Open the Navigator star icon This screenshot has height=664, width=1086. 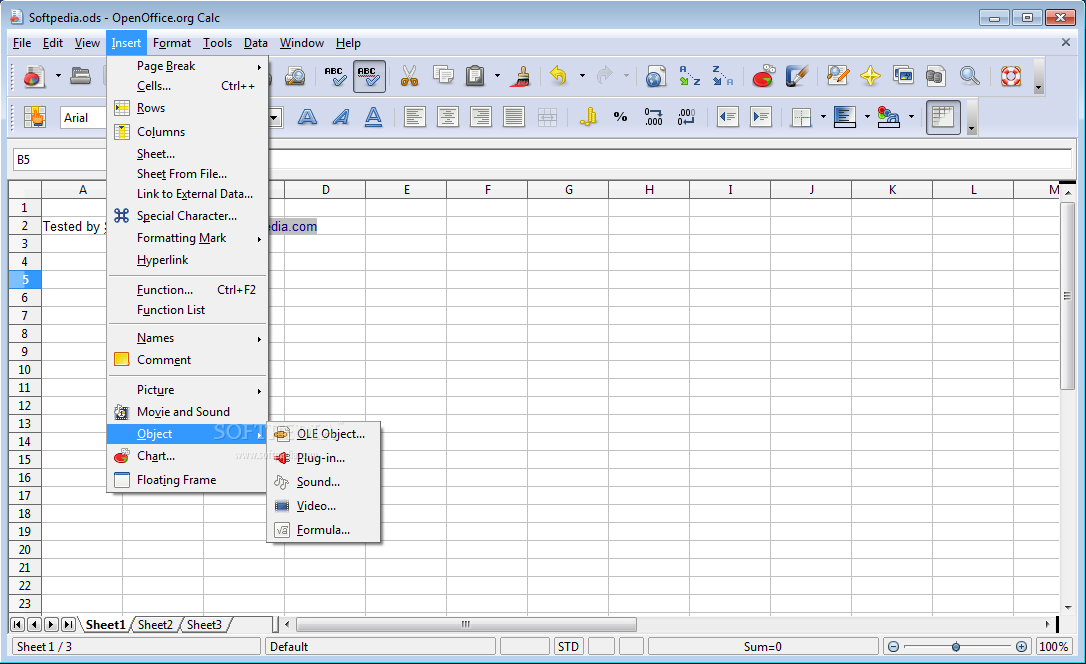(x=870, y=75)
